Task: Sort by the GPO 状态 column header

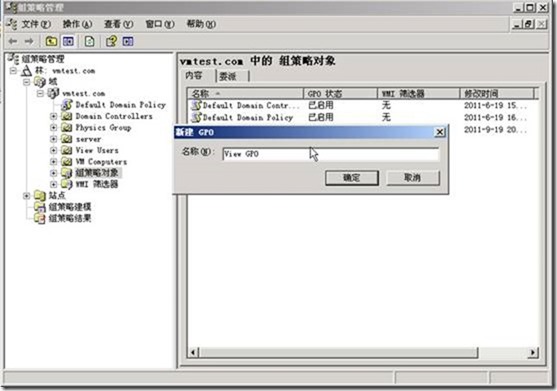Action: tap(340, 94)
